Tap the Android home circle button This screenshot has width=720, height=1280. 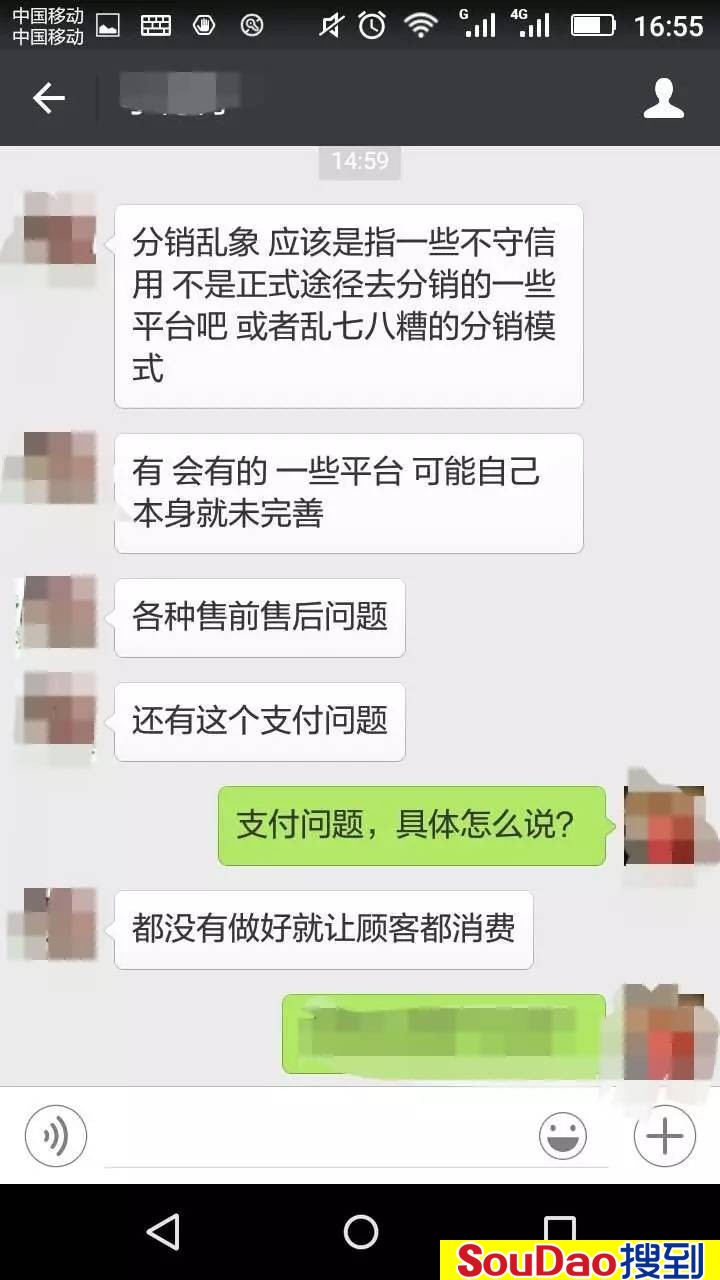pyautogui.click(x=360, y=1232)
